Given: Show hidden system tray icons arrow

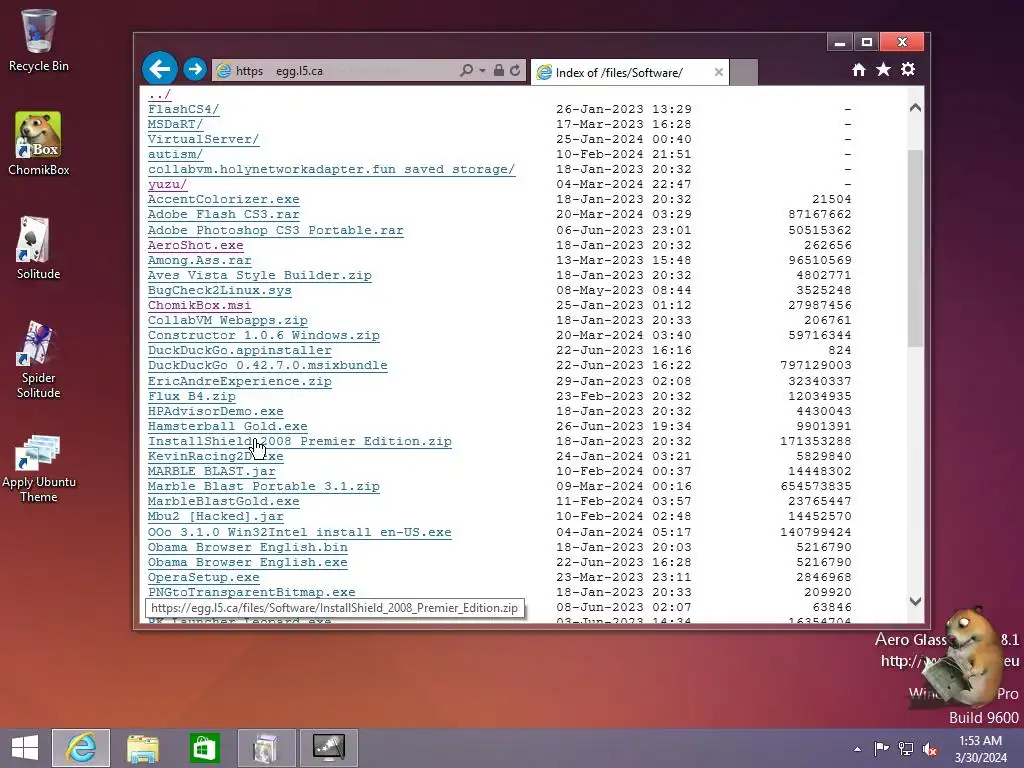Looking at the screenshot, I should [x=857, y=749].
